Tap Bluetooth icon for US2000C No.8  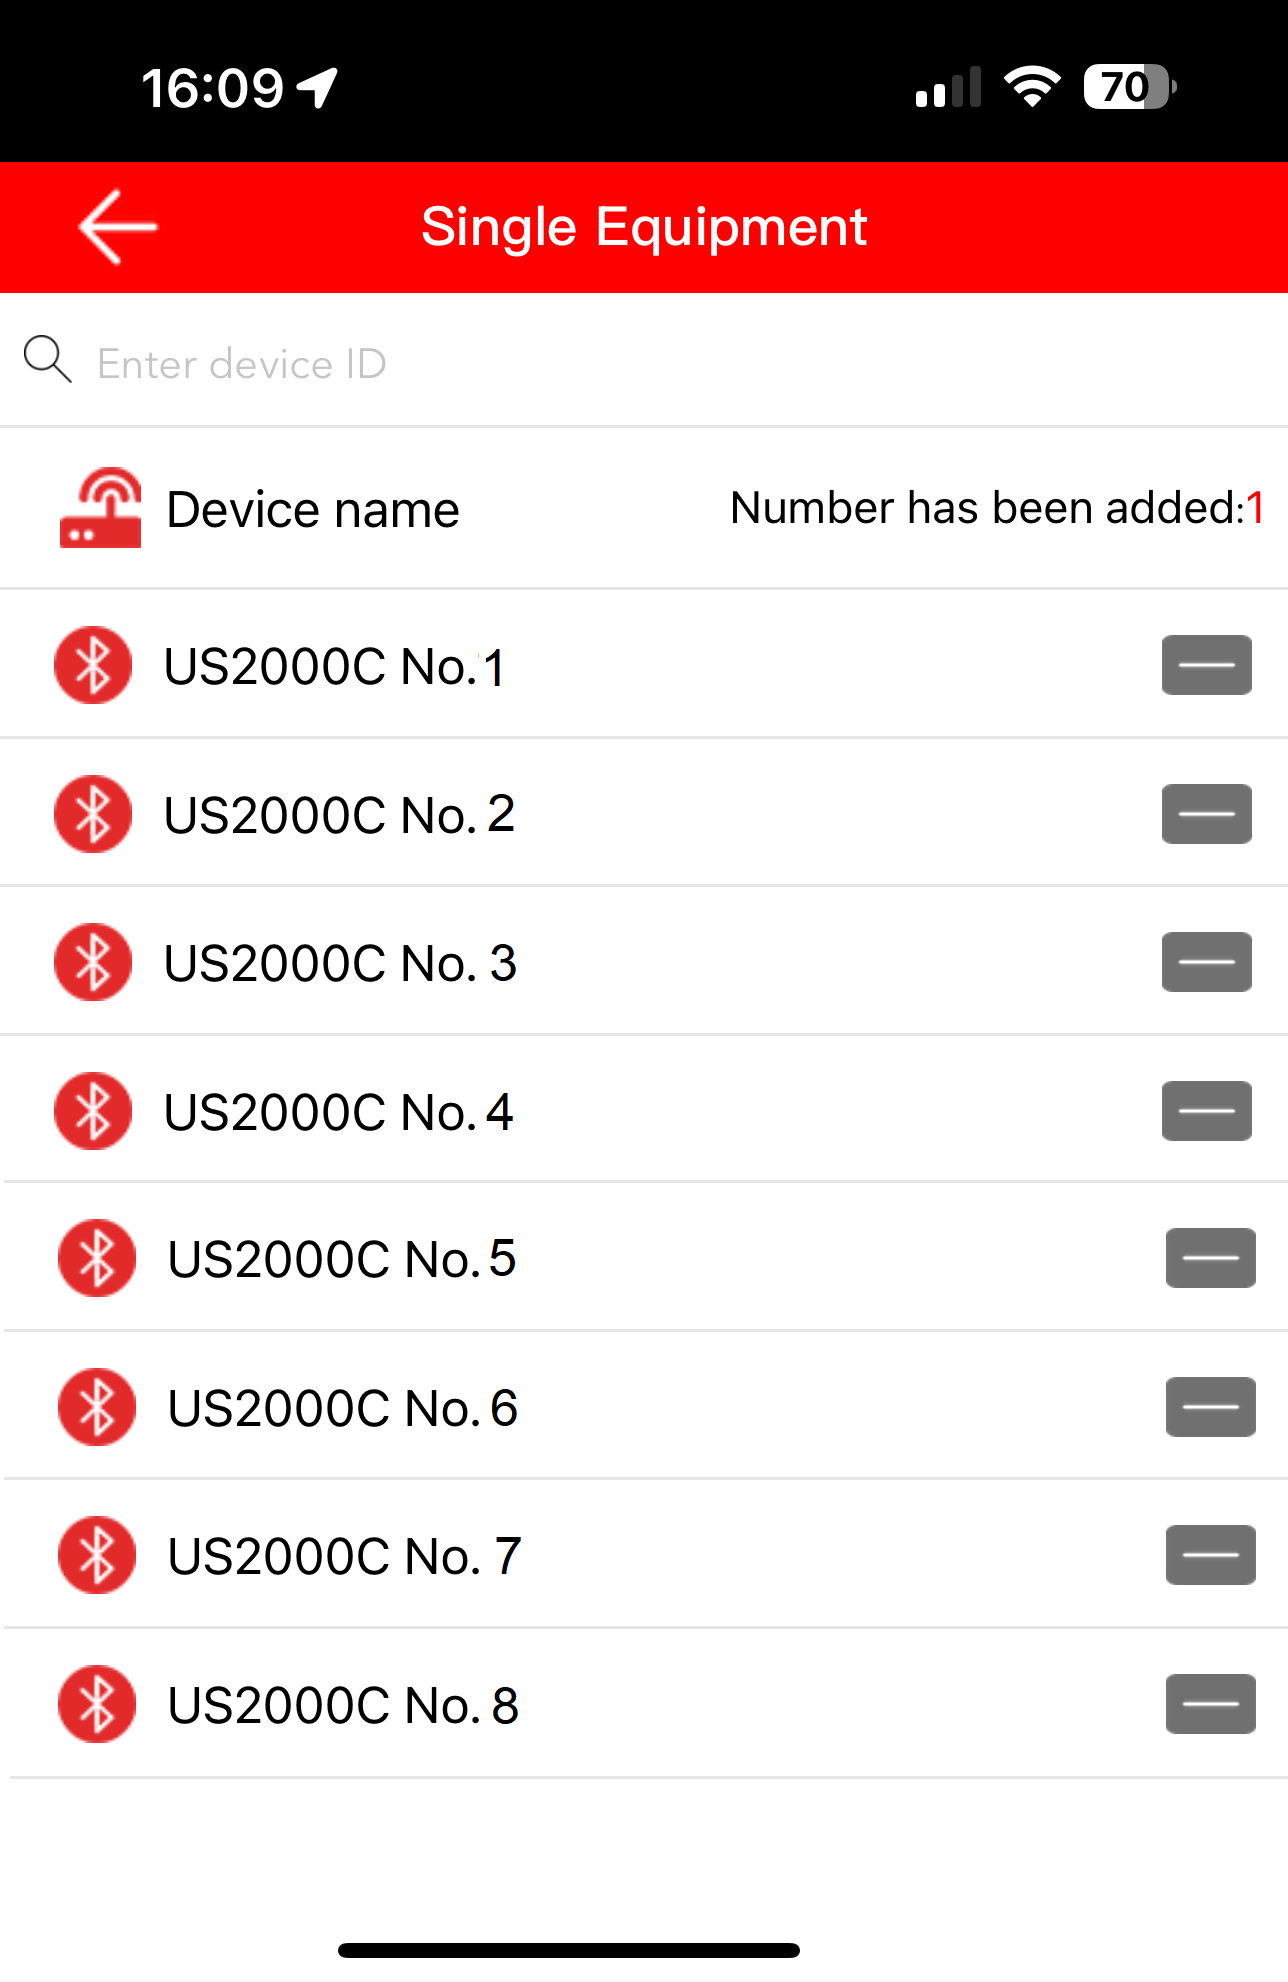pyautogui.click(x=97, y=1704)
